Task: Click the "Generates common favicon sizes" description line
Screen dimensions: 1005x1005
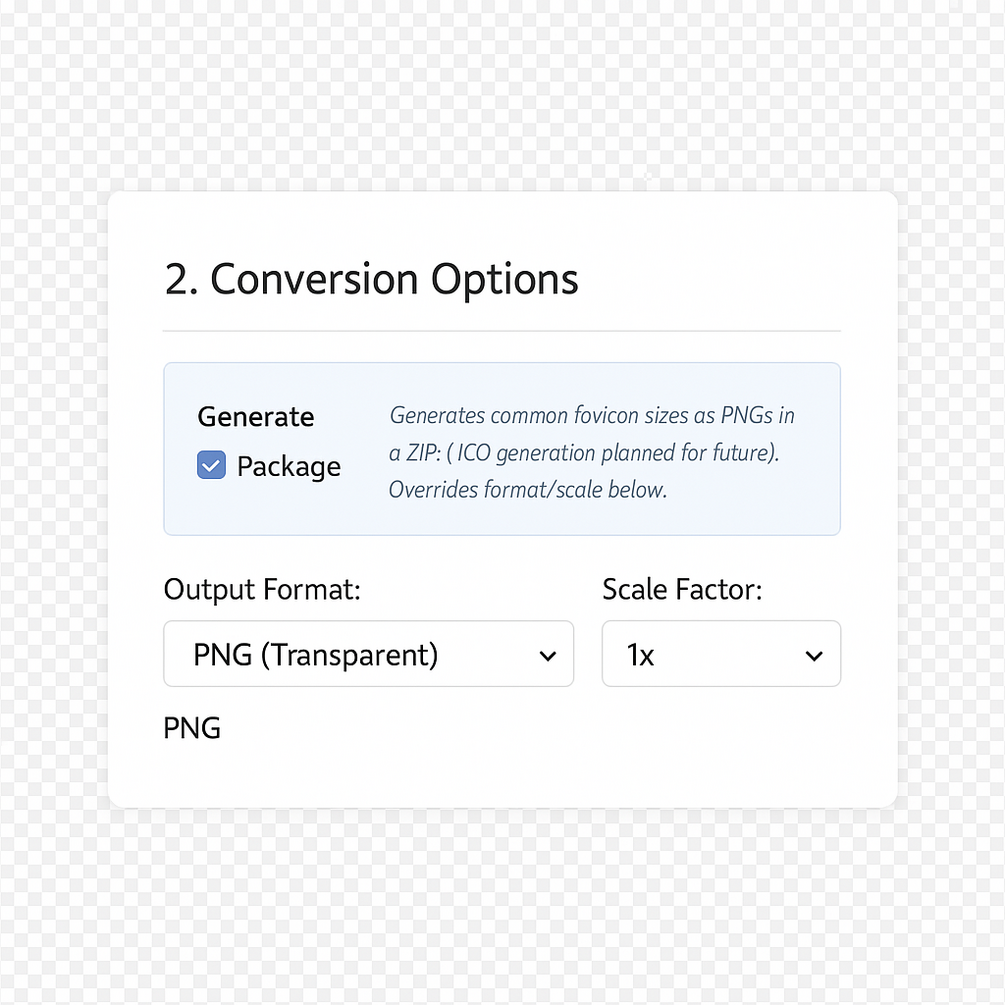Action: pos(591,414)
